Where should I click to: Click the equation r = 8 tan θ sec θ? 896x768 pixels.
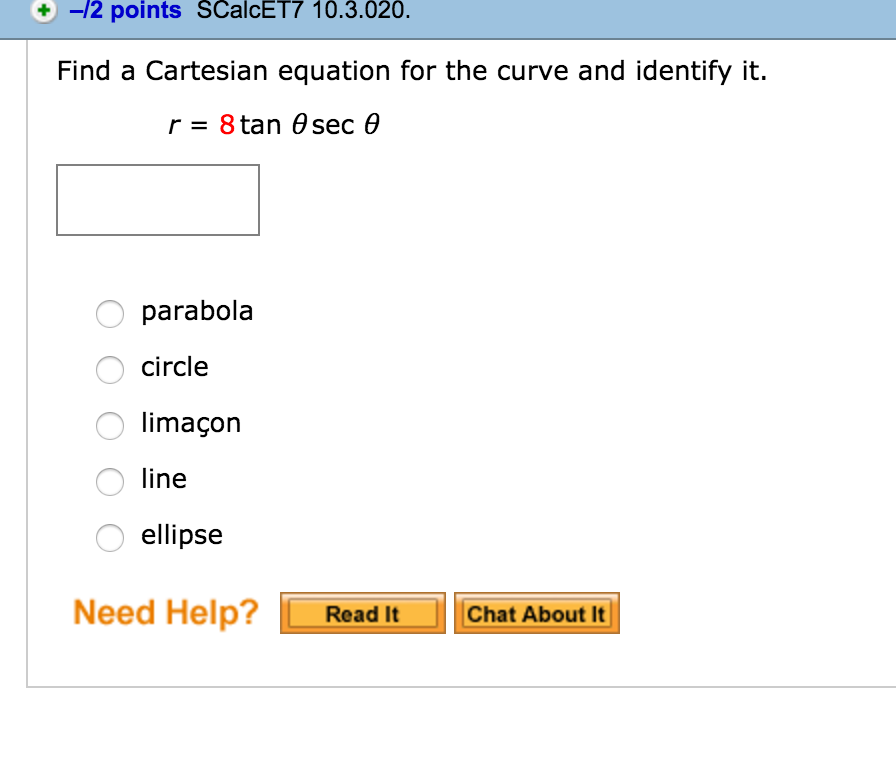[x=272, y=124]
